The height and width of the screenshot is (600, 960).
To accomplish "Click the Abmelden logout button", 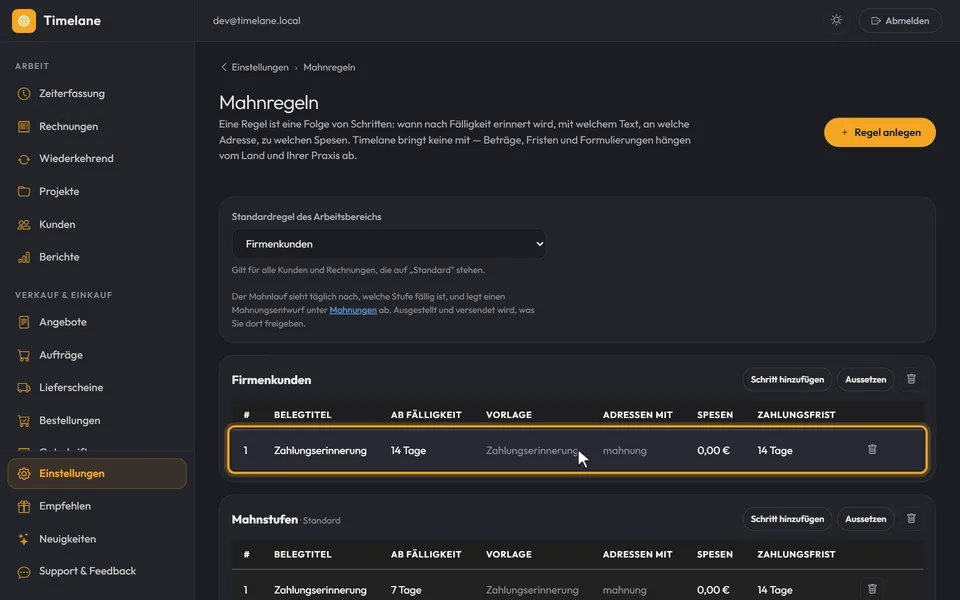I will coord(900,21).
